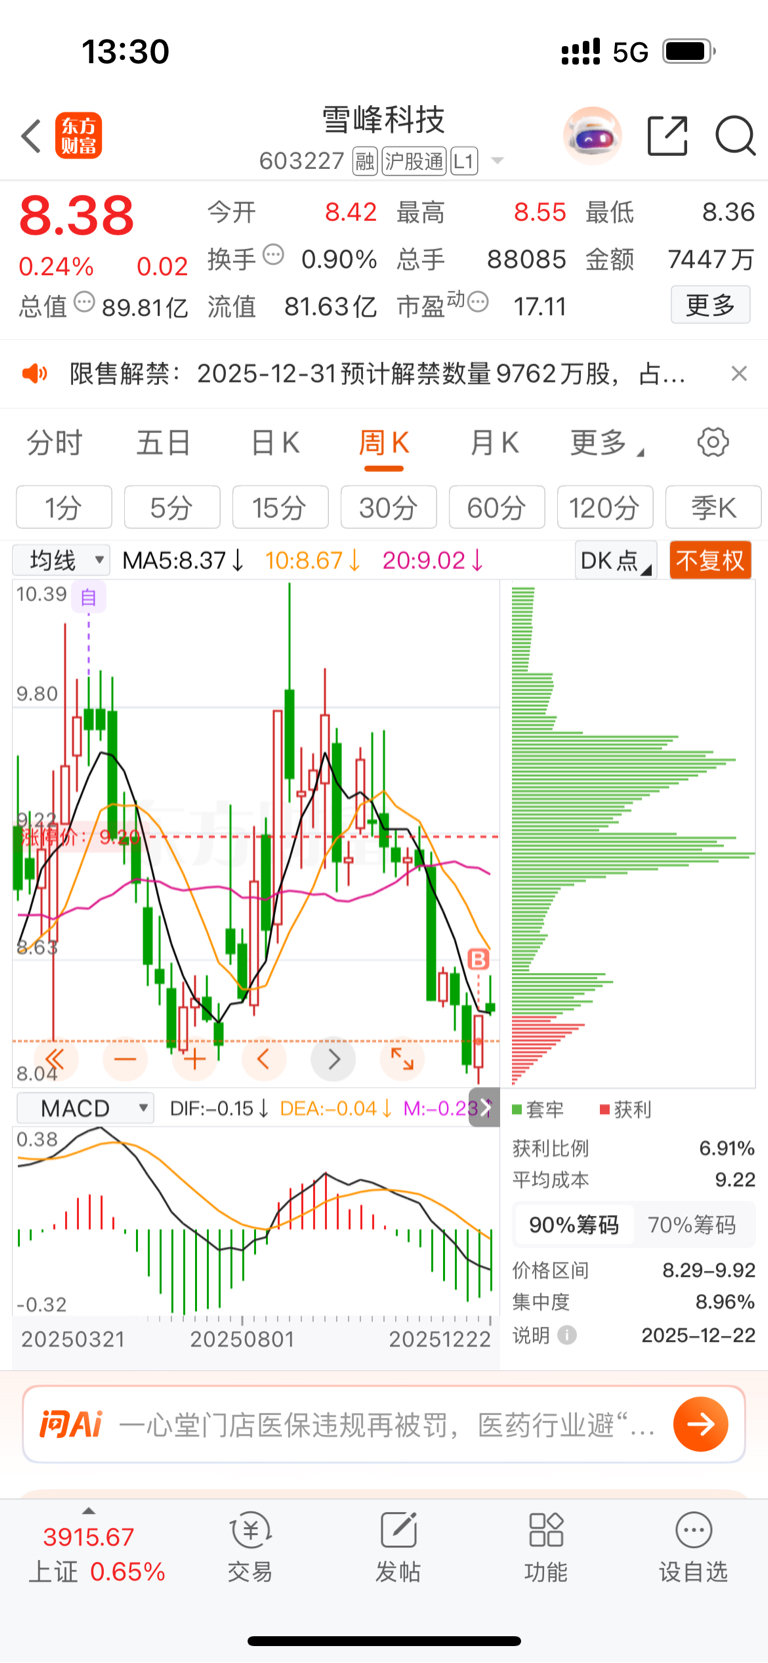The image size is (768, 1663).
Task: Select 70%筹码 toggle
Action: (692, 1225)
